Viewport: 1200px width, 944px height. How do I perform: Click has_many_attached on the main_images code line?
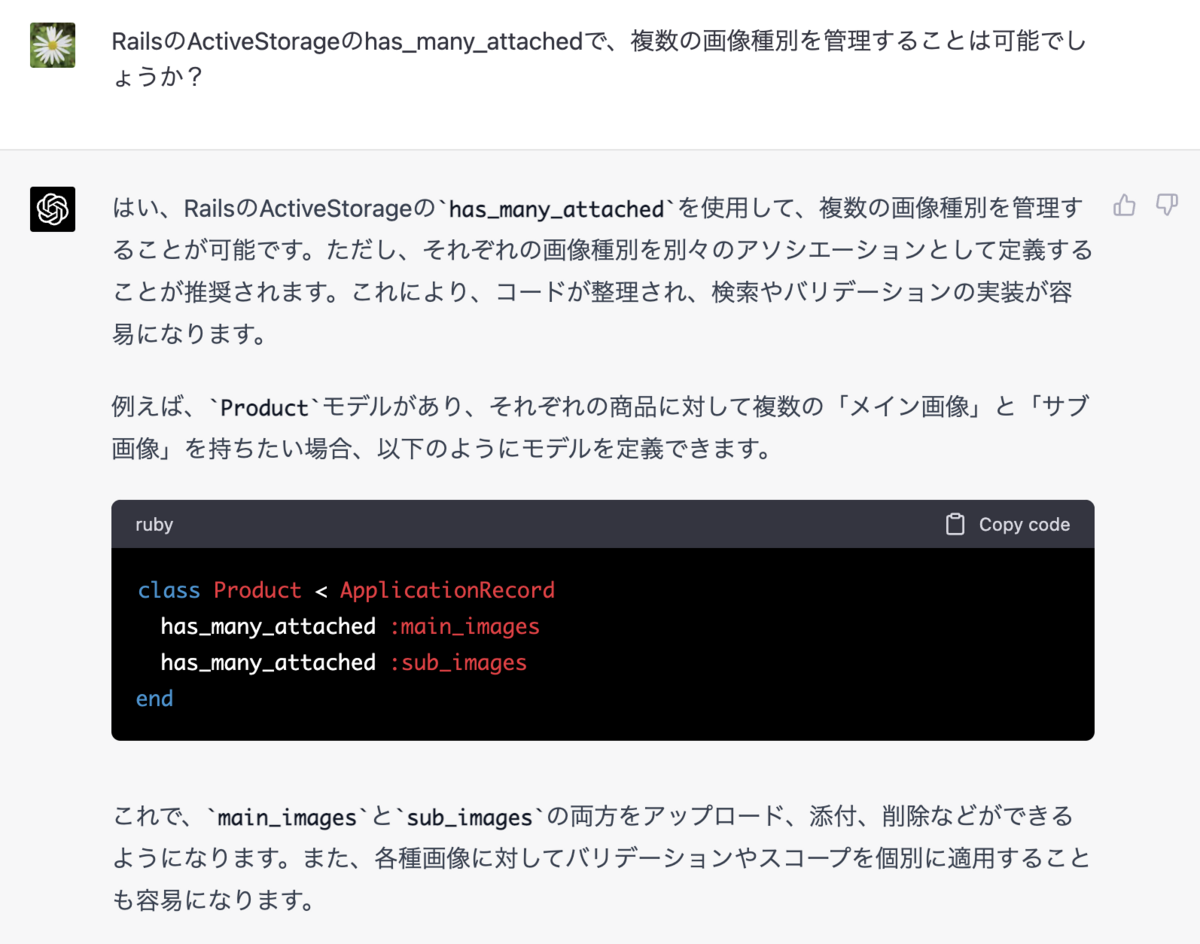268,626
